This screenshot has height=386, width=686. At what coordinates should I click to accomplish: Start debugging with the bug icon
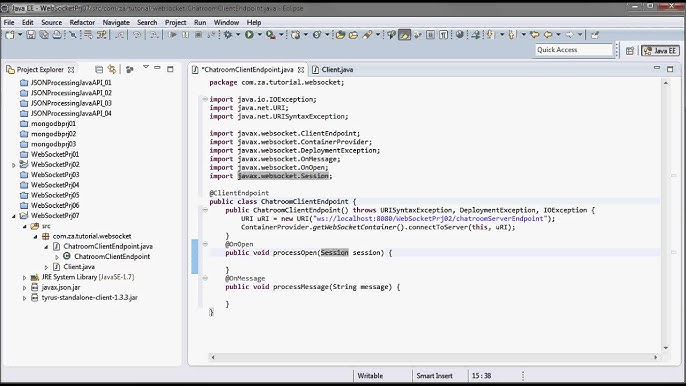pyautogui.click(x=228, y=35)
